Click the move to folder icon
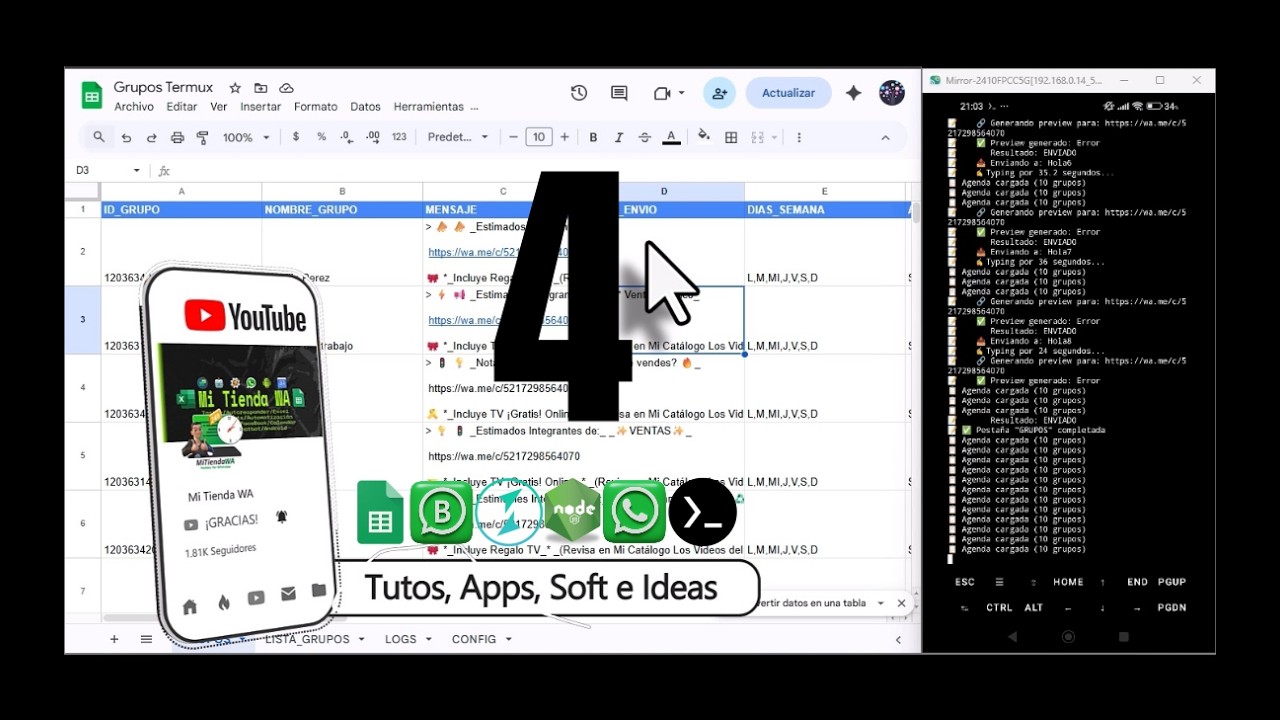The width and height of the screenshot is (1280, 720). click(x=261, y=88)
